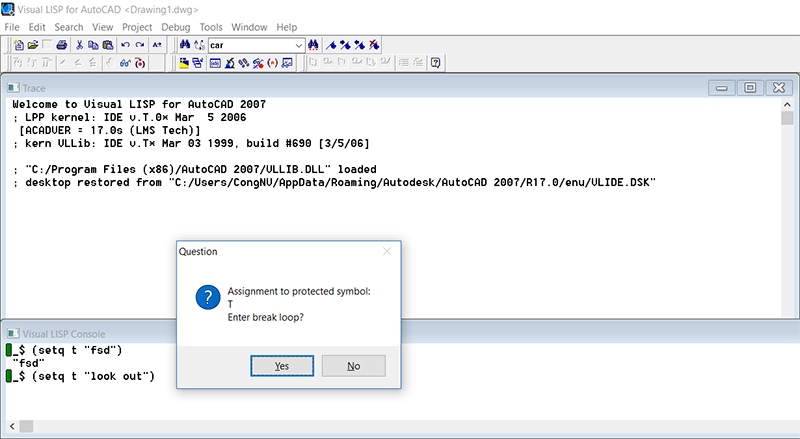Close the Question dialog box
The width and height of the screenshot is (800, 439).
click(387, 252)
